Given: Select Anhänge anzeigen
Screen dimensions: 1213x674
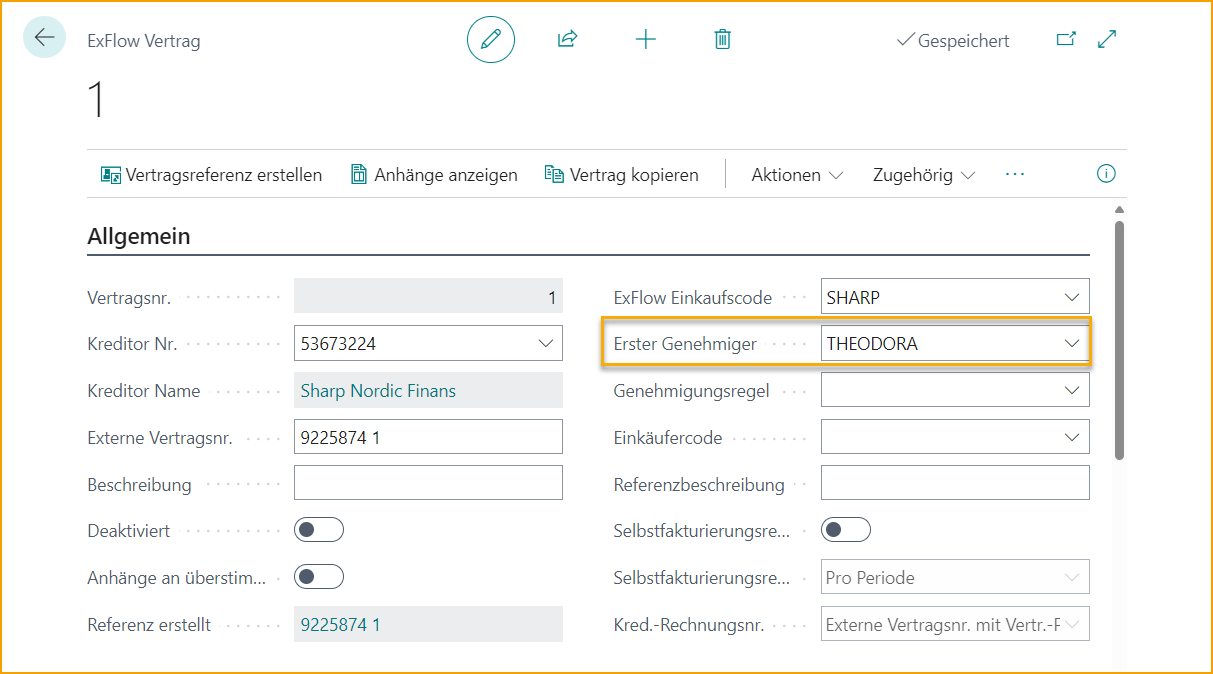Looking at the screenshot, I should click(432, 174).
